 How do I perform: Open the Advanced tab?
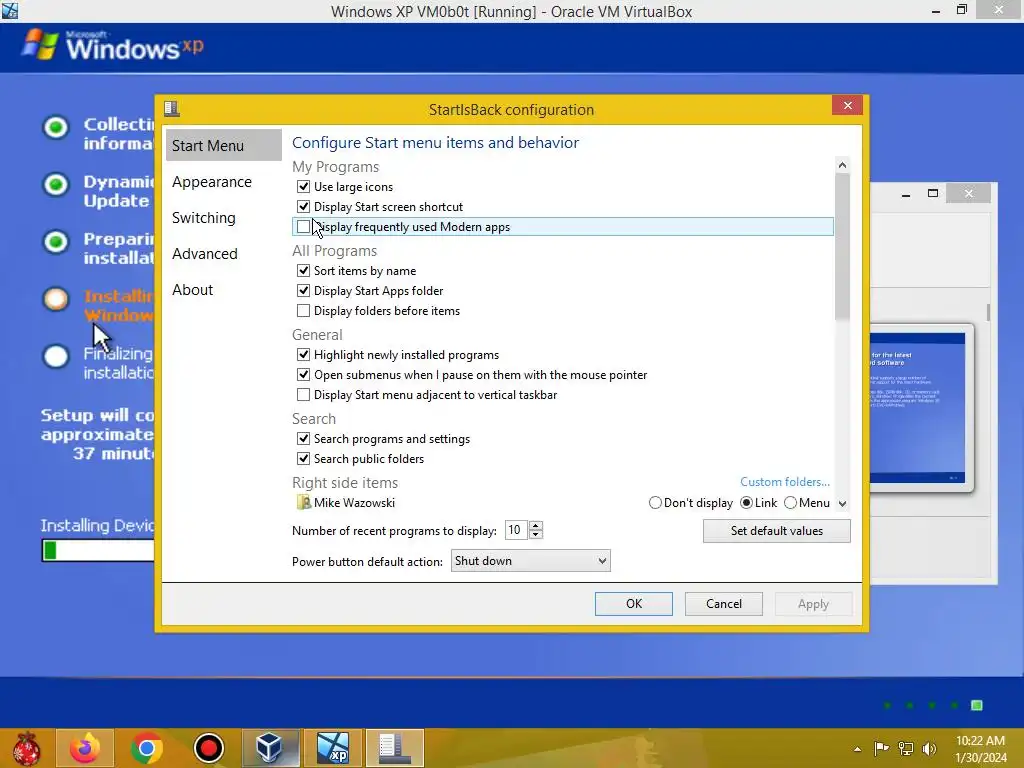tap(204, 253)
